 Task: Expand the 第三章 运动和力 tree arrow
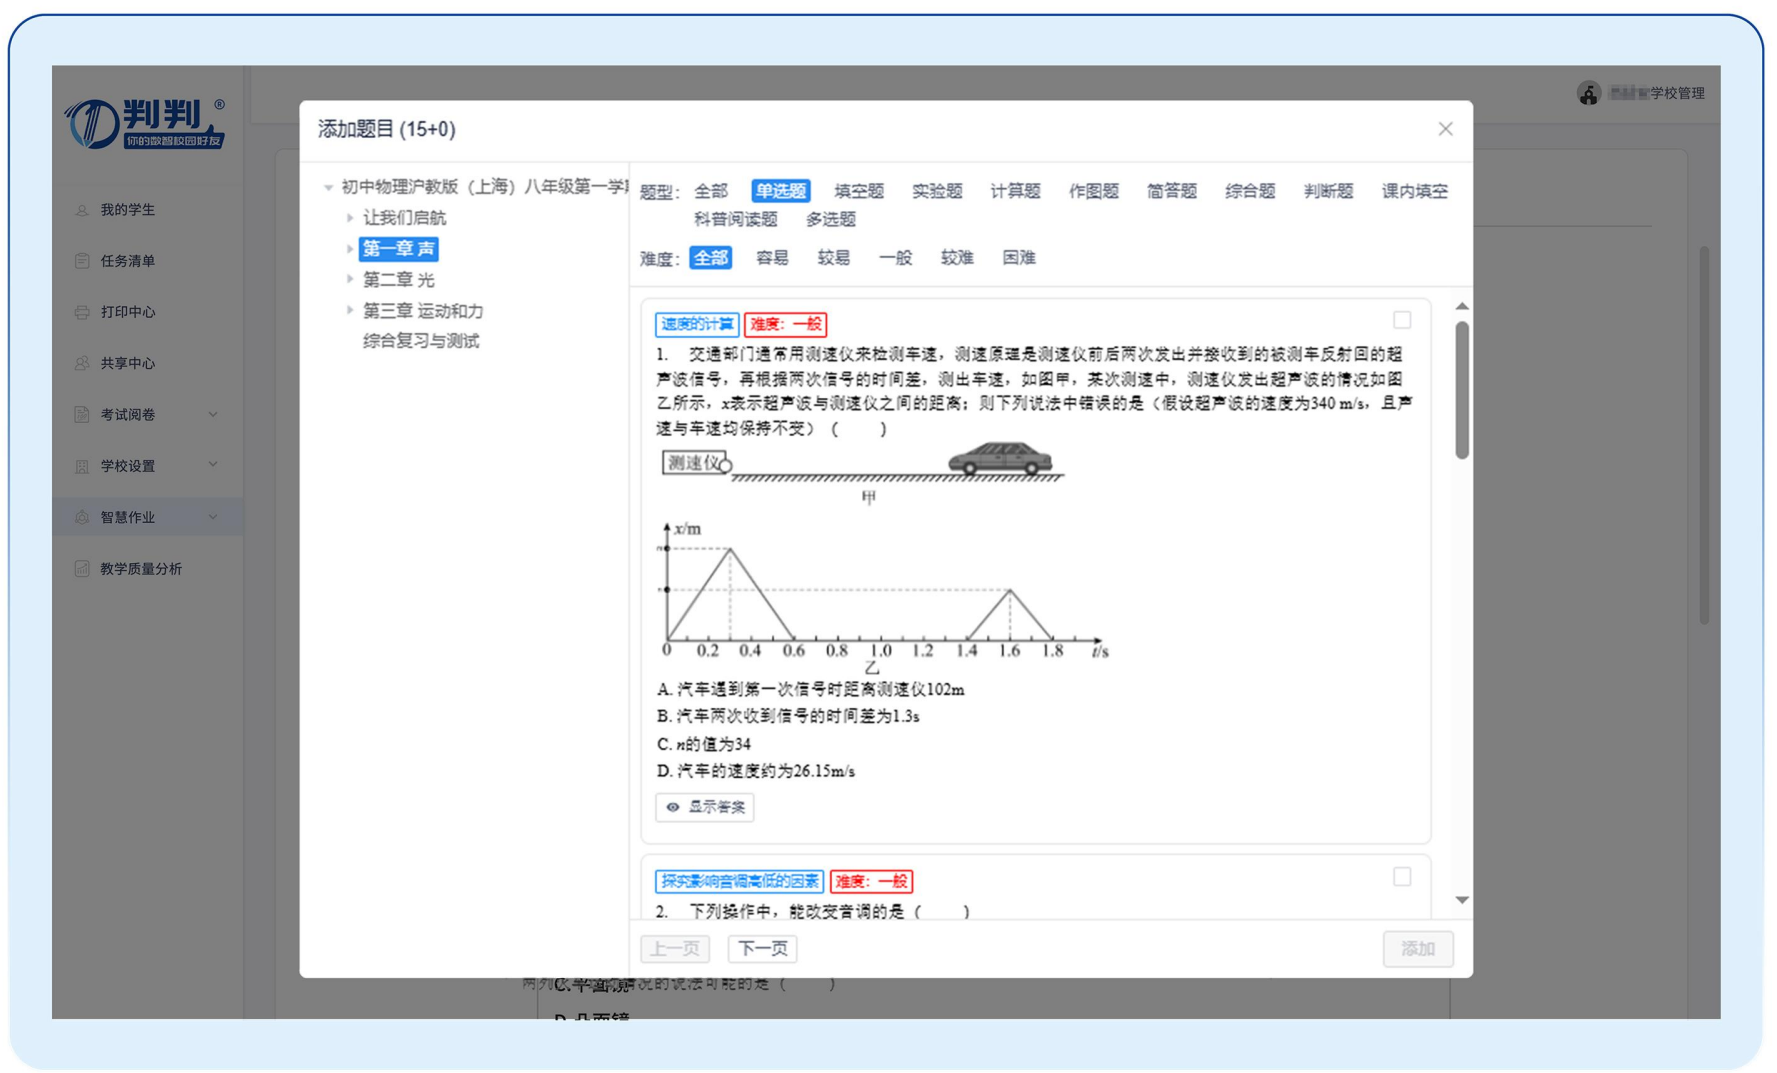pos(350,310)
